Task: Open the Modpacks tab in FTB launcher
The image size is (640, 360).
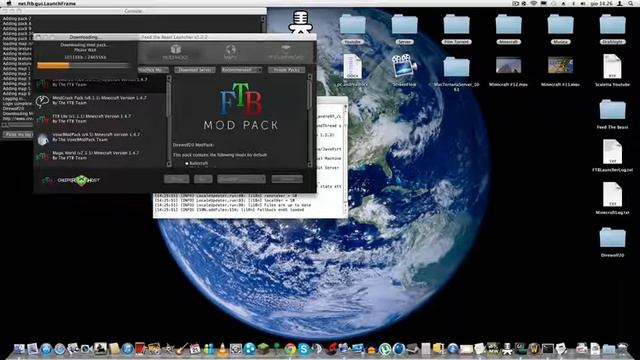Action: tap(175, 52)
